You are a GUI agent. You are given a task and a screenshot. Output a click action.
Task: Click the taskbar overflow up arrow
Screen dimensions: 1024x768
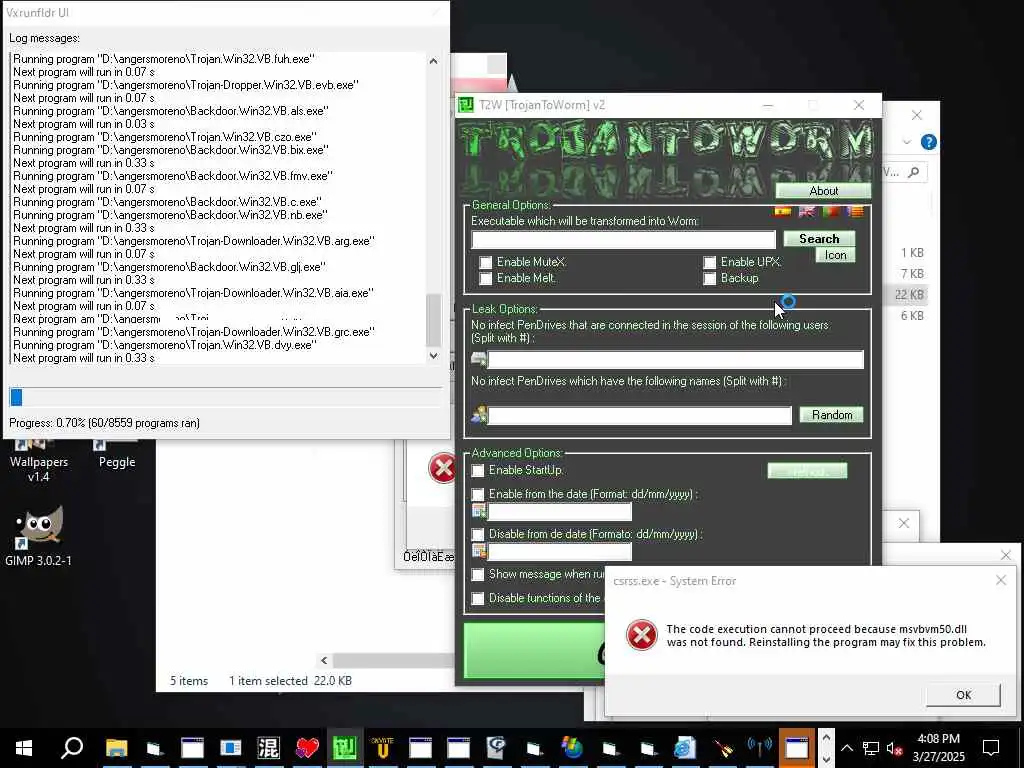pos(826,737)
